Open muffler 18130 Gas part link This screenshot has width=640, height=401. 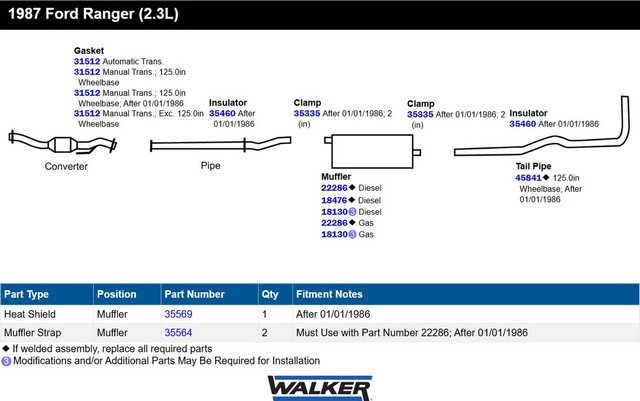[334, 234]
